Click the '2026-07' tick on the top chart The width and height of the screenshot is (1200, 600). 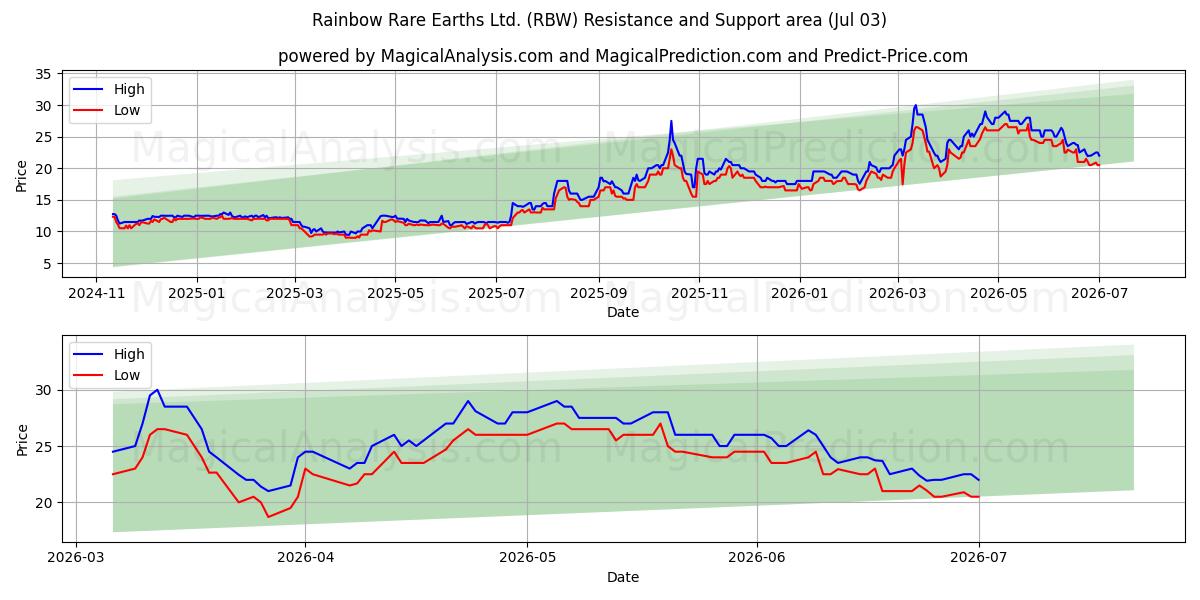pos(1100,292)
